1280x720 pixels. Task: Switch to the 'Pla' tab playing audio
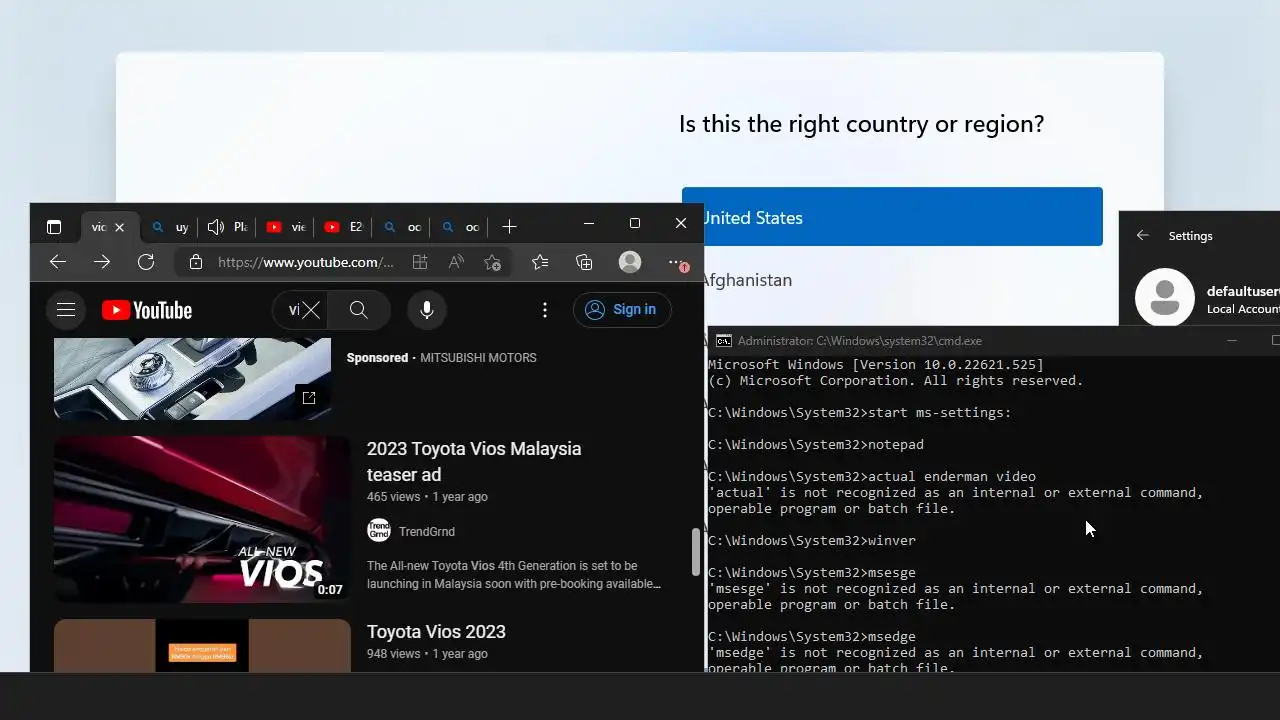227,227
